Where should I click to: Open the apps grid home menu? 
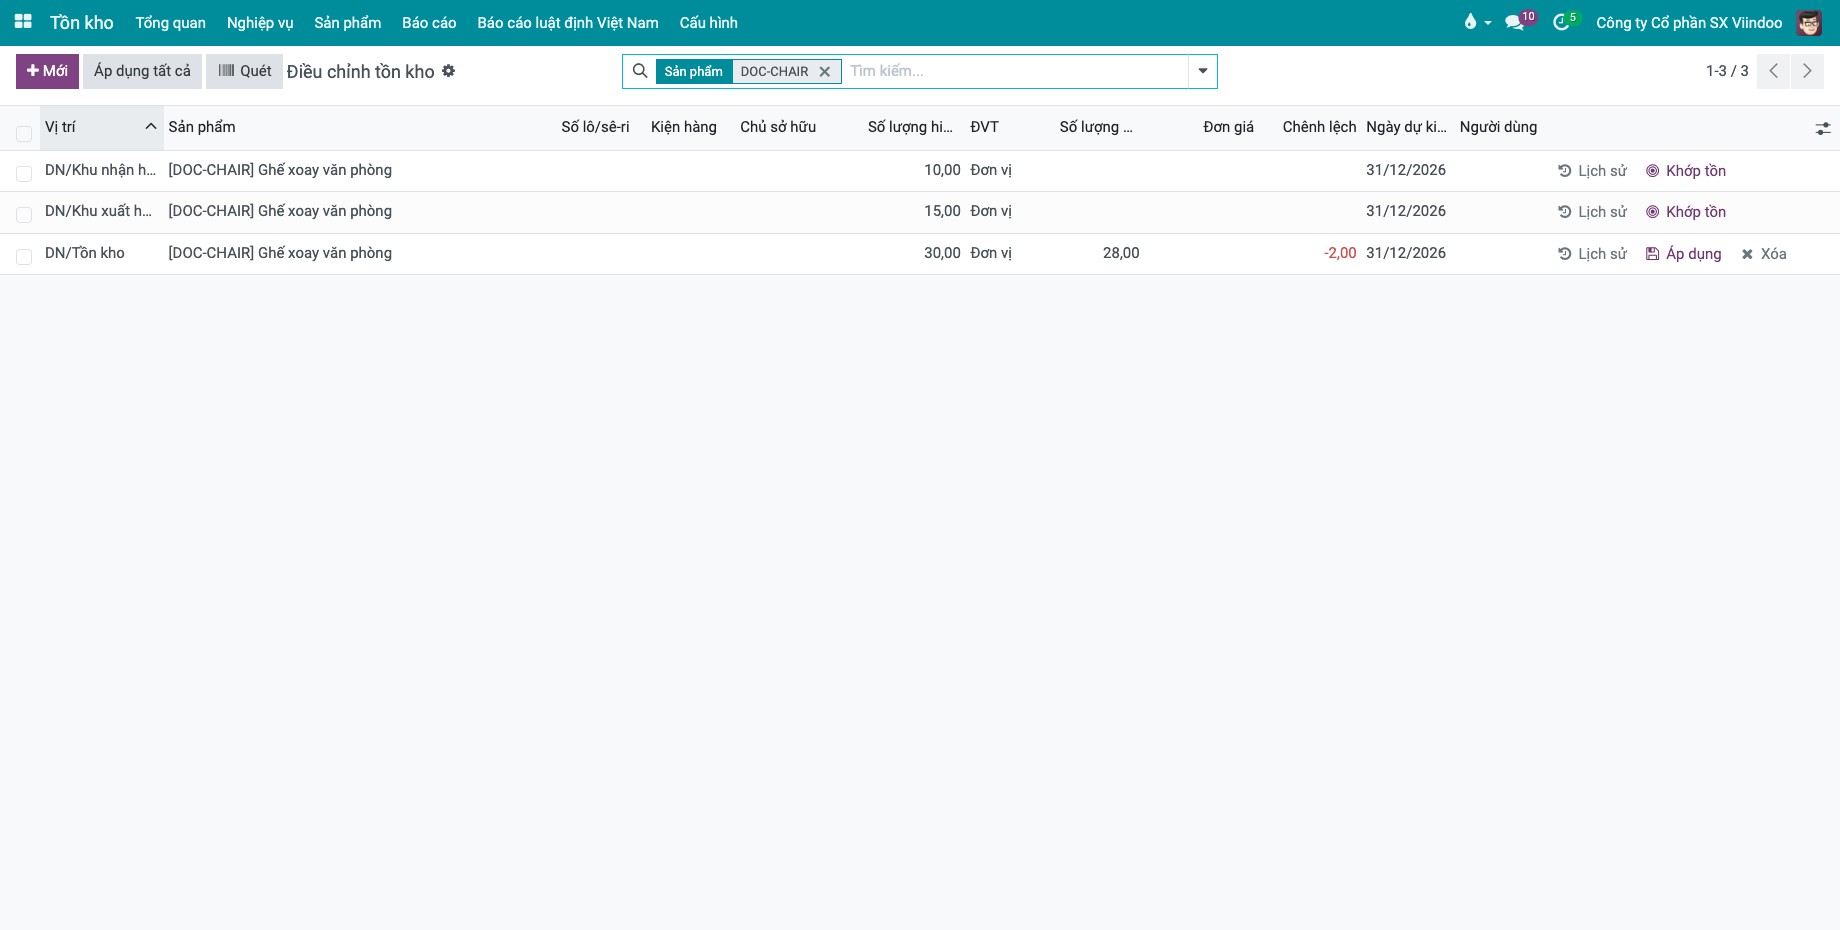[x=23, y=22]
